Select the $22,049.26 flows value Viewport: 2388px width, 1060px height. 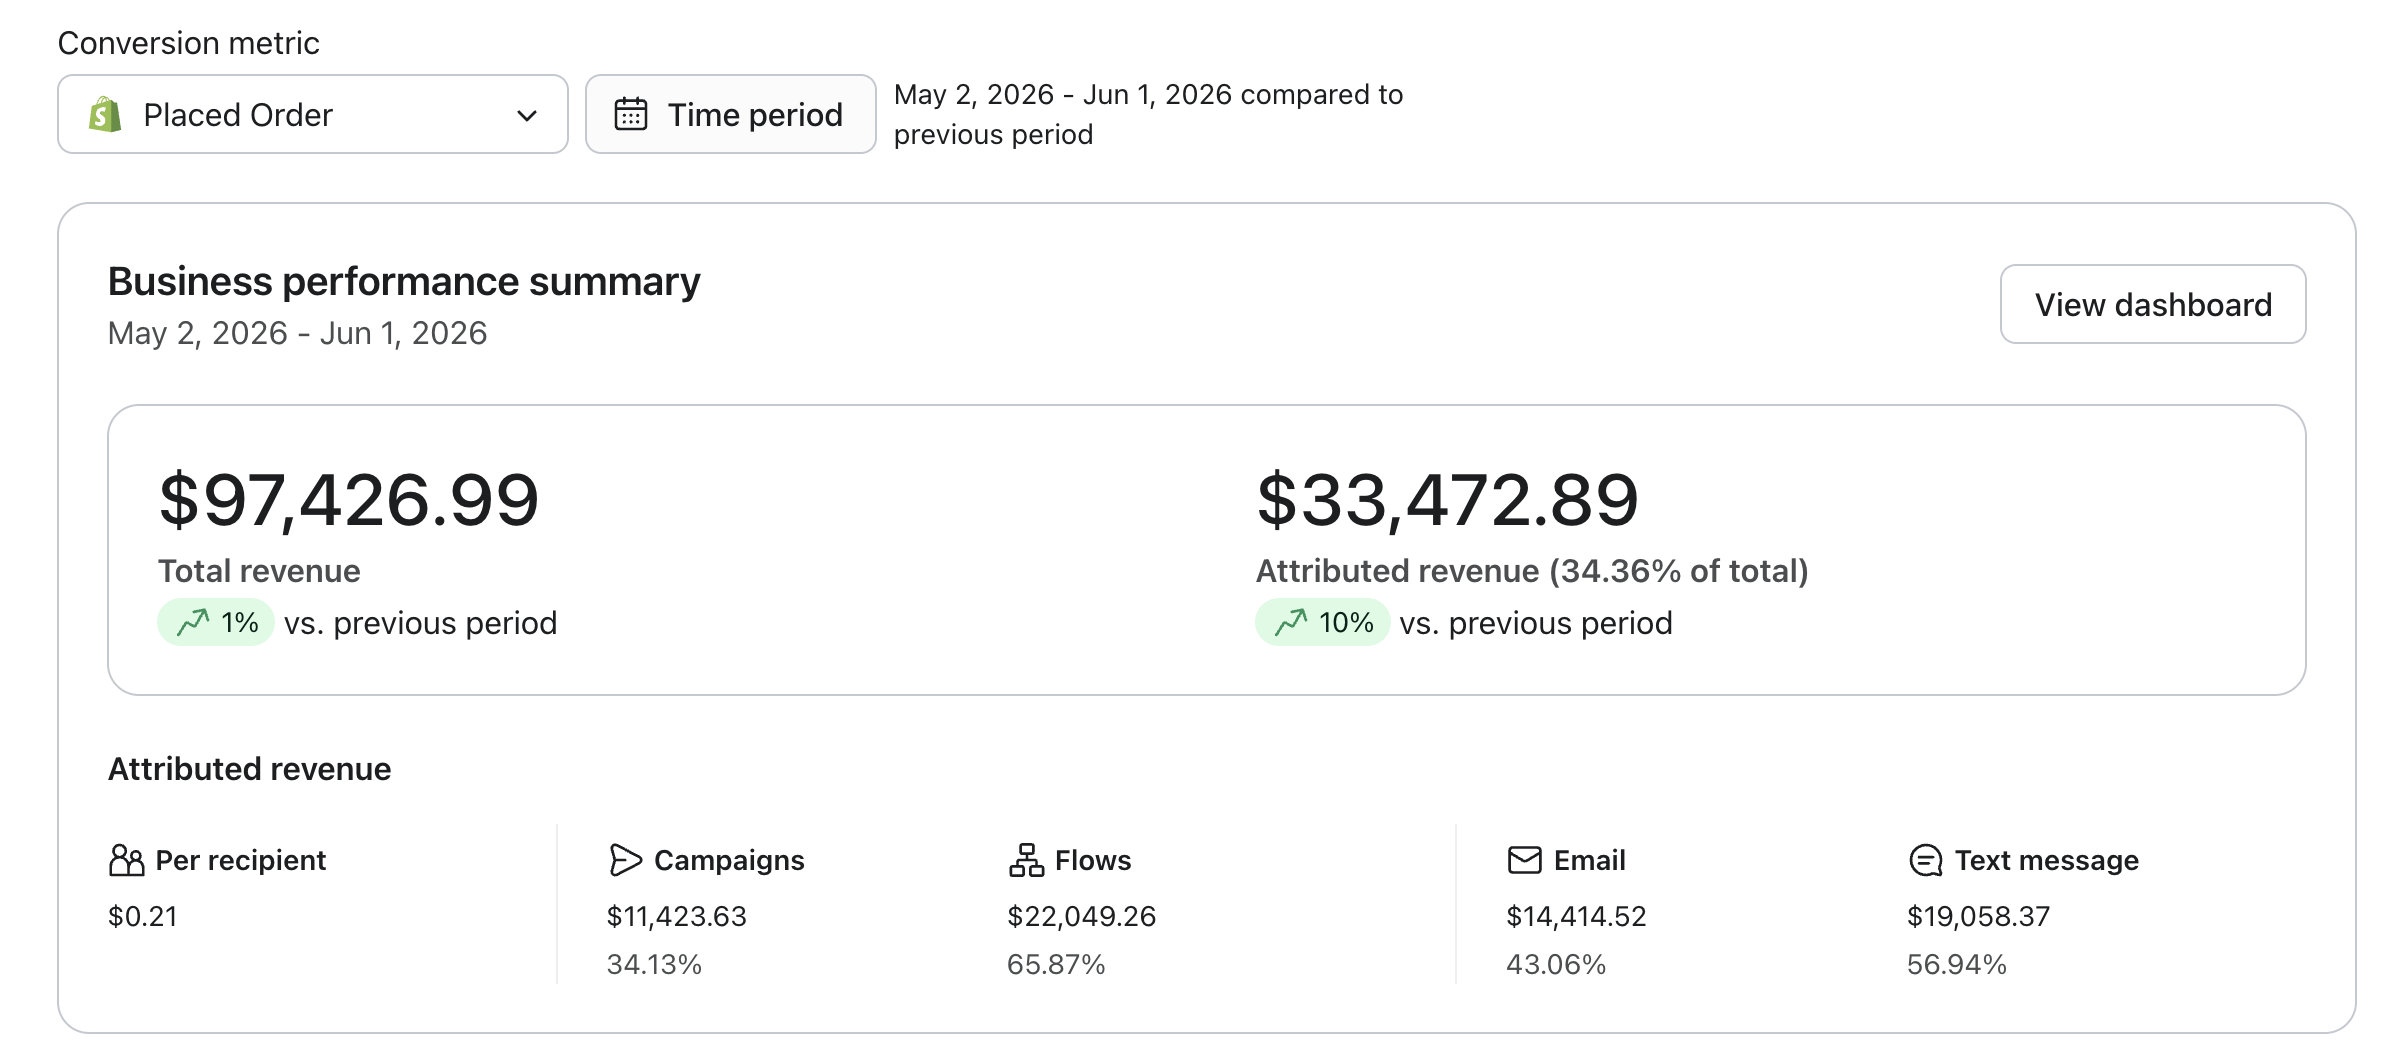tap(1082, 916)
